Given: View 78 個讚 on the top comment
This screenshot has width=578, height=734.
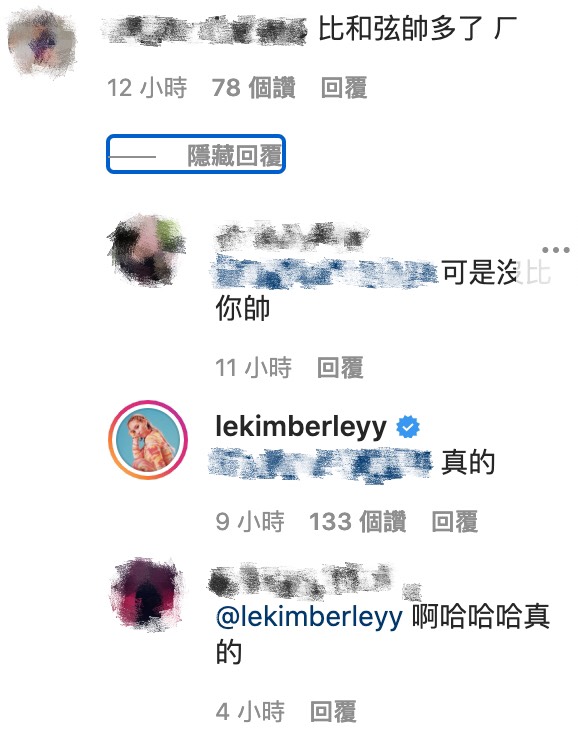Looking at the screenshot, I should point(254,88).
